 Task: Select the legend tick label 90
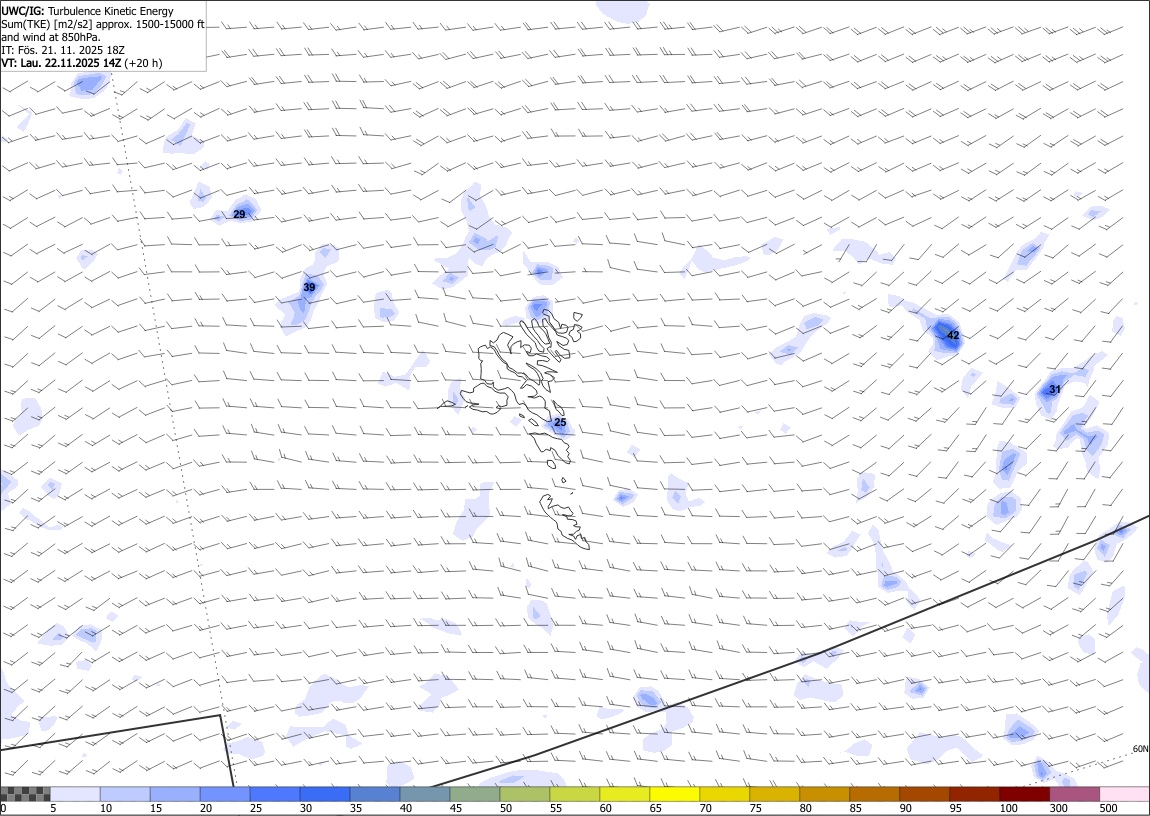pos(906,808)
